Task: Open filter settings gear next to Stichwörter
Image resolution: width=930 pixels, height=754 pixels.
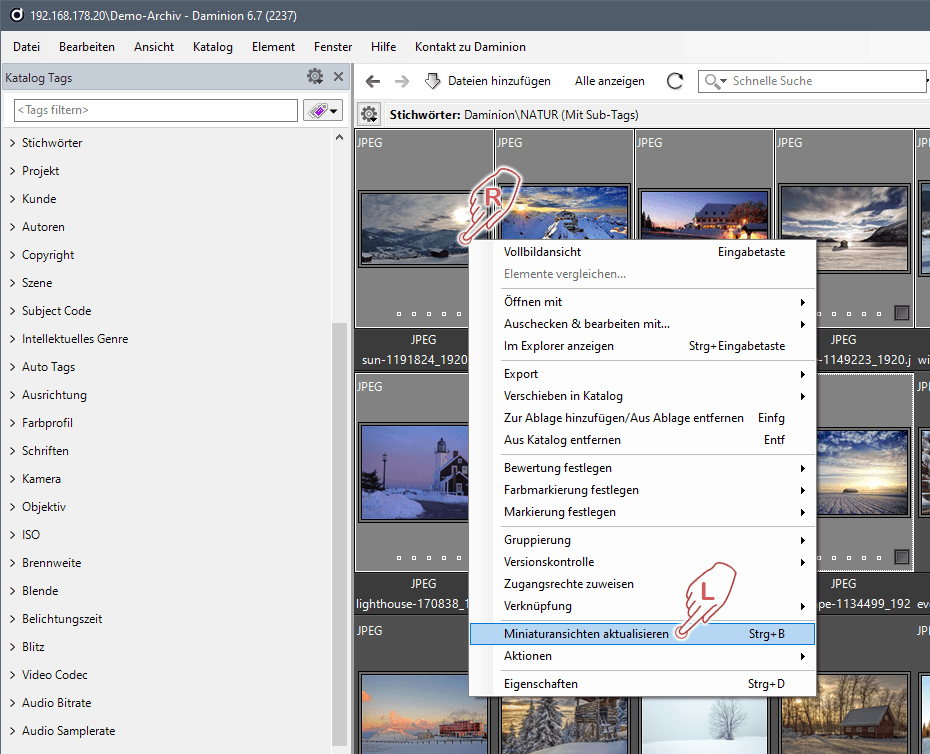Action: click(369, 114)
